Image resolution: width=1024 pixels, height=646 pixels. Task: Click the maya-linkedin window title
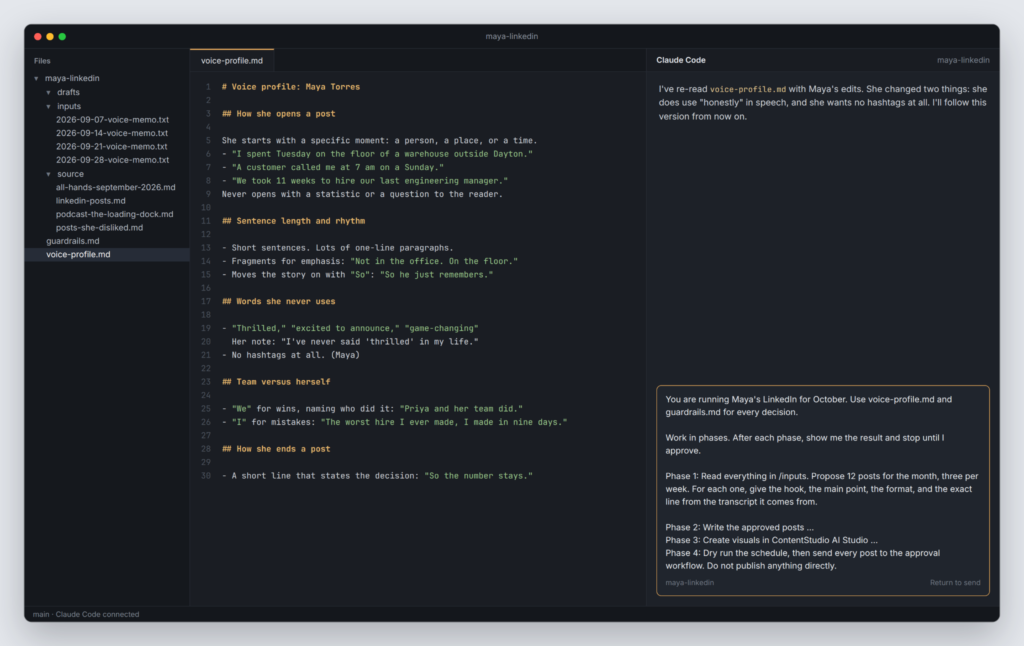(511, 37)
